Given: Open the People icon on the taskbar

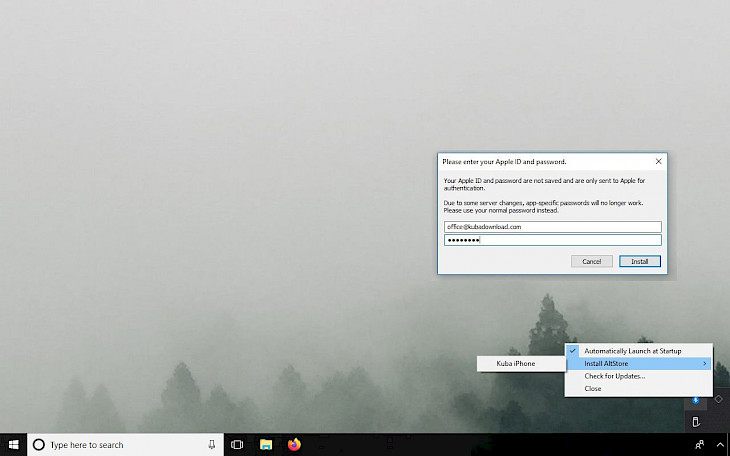Looking at the screenshot, I should tap(699, 445).
